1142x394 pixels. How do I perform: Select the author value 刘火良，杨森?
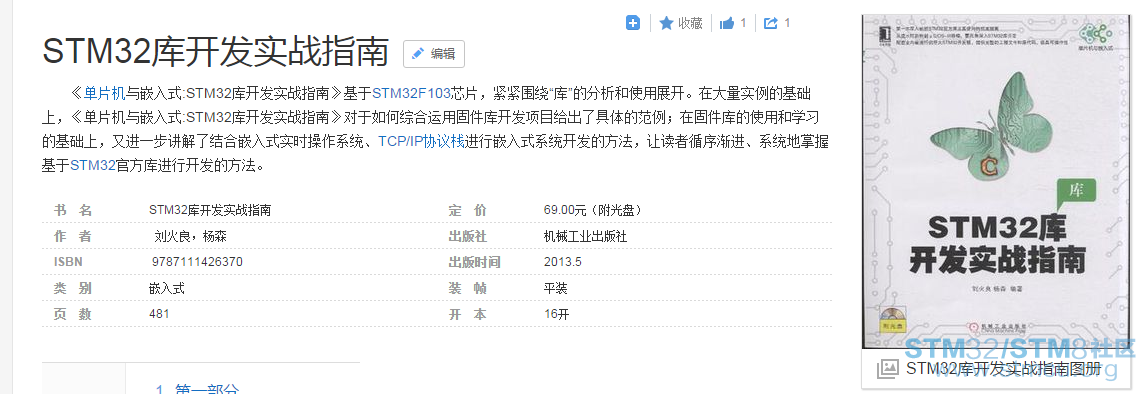pyautogui.click(x=192, y=237)
